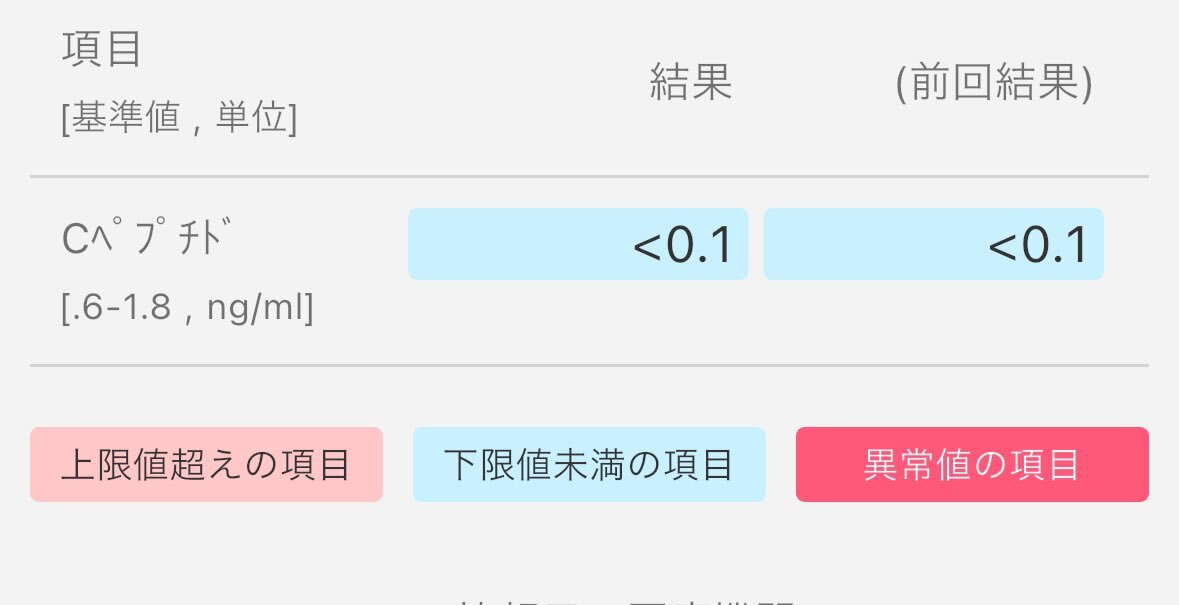The width and height of the screenshot is (1179, 605).
Task: Tap the 結果 column header
Action: 691,82
